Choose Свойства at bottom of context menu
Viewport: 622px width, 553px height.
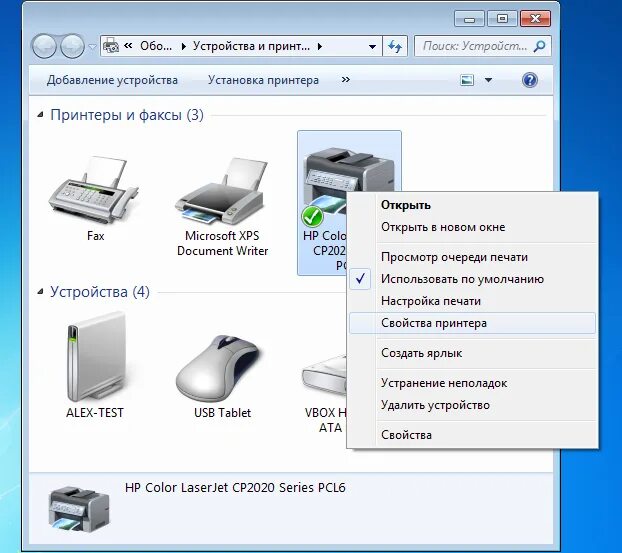click(472, 435)
